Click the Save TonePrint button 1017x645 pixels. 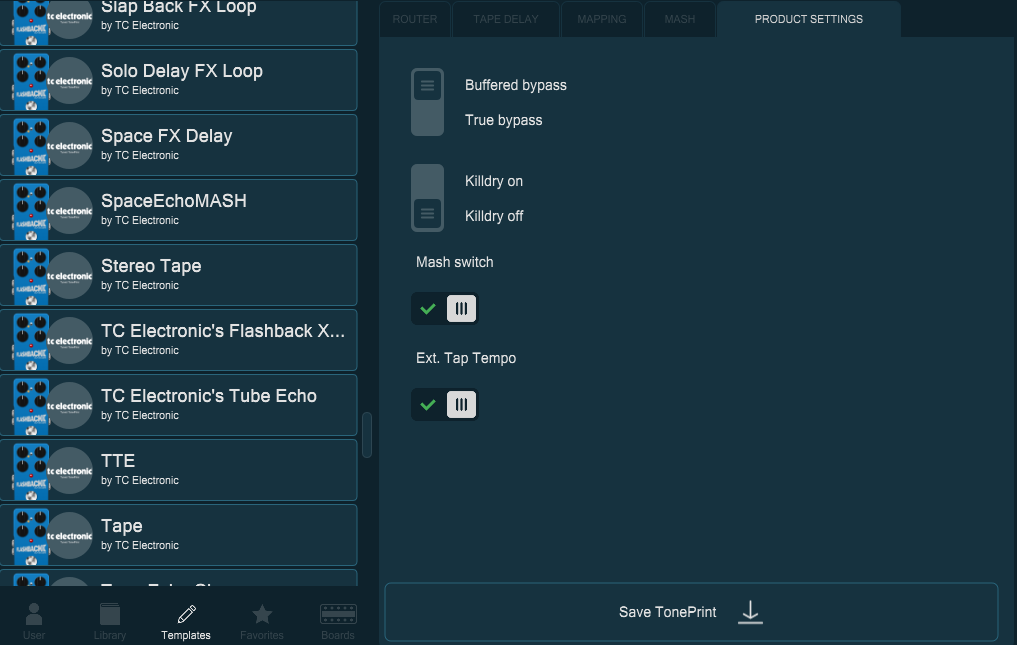coord(691,612)
